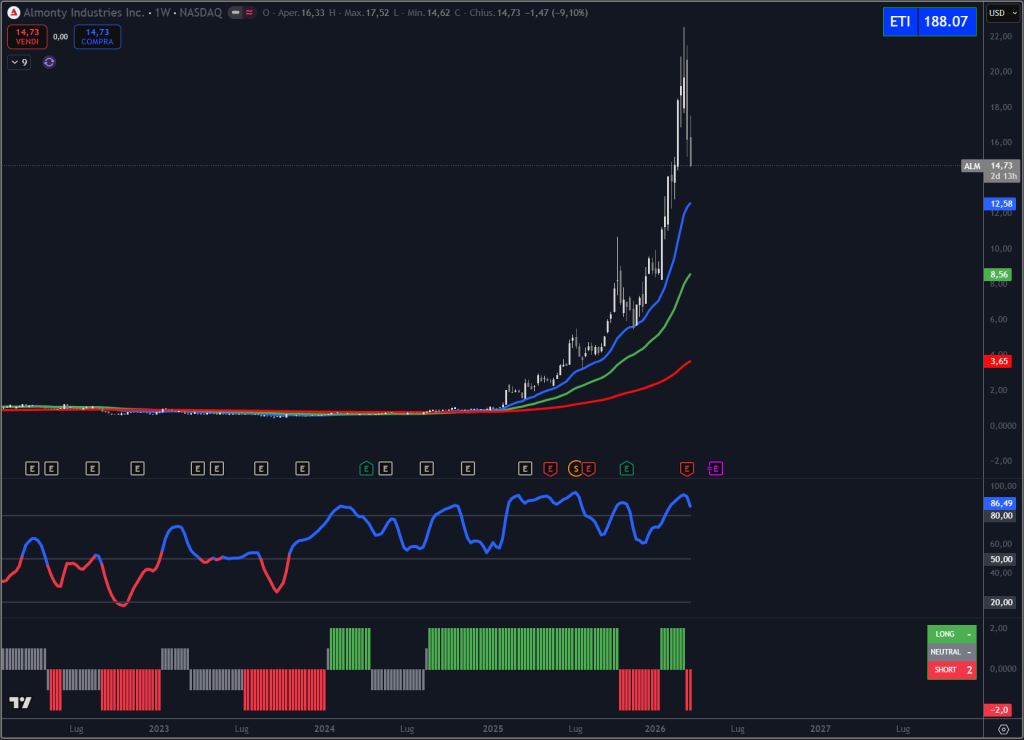Click the TradingView logo at bottom left

(x=19, y=704)
